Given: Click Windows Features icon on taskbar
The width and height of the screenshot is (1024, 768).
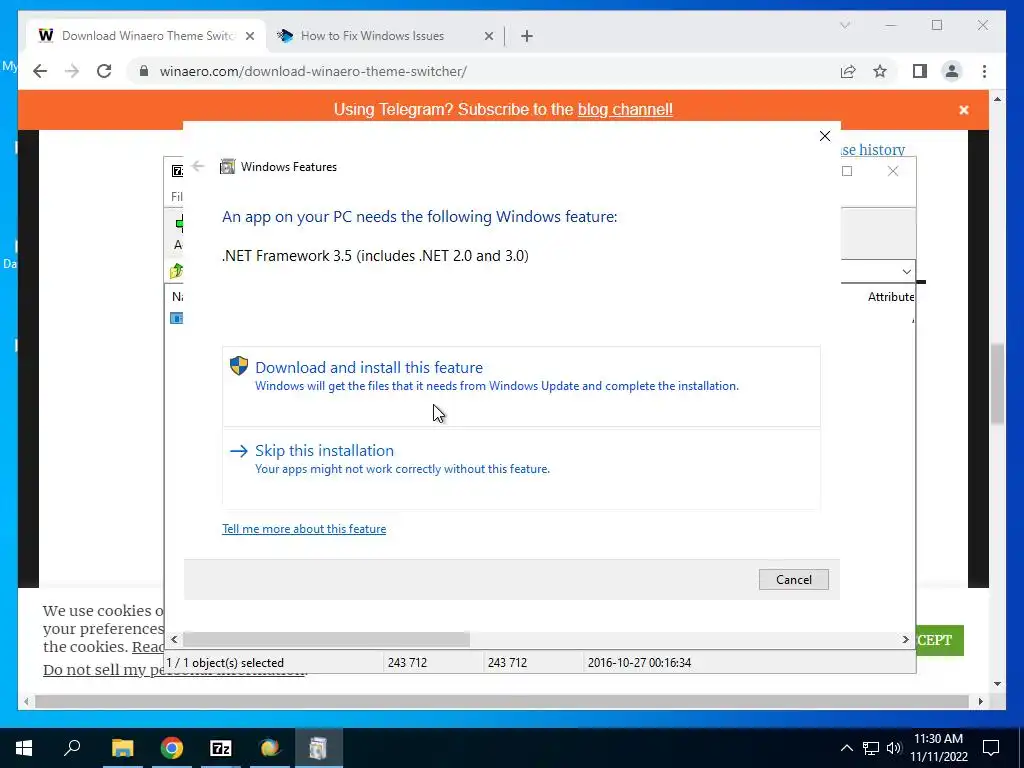Looking at the screenshot, I should coord(318,748).
